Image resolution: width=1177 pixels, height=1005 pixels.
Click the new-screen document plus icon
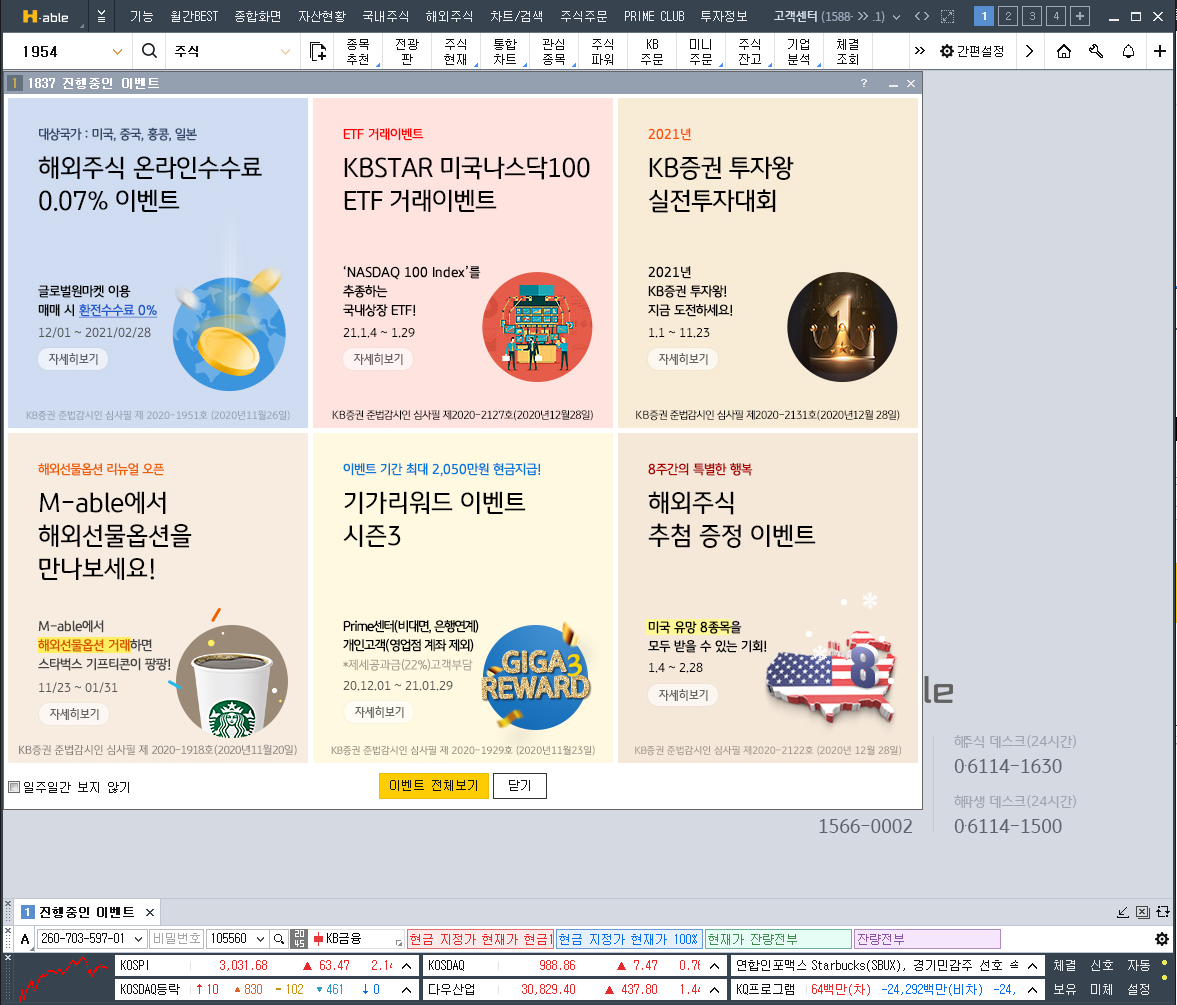(318, 51)
